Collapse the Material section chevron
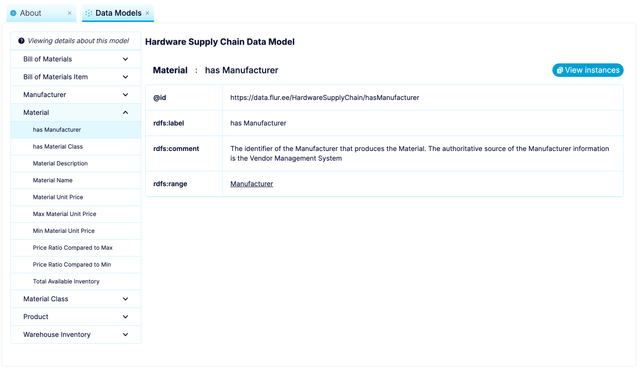The height and width of the screenshot is (368, 640). (x=125, y=113)
